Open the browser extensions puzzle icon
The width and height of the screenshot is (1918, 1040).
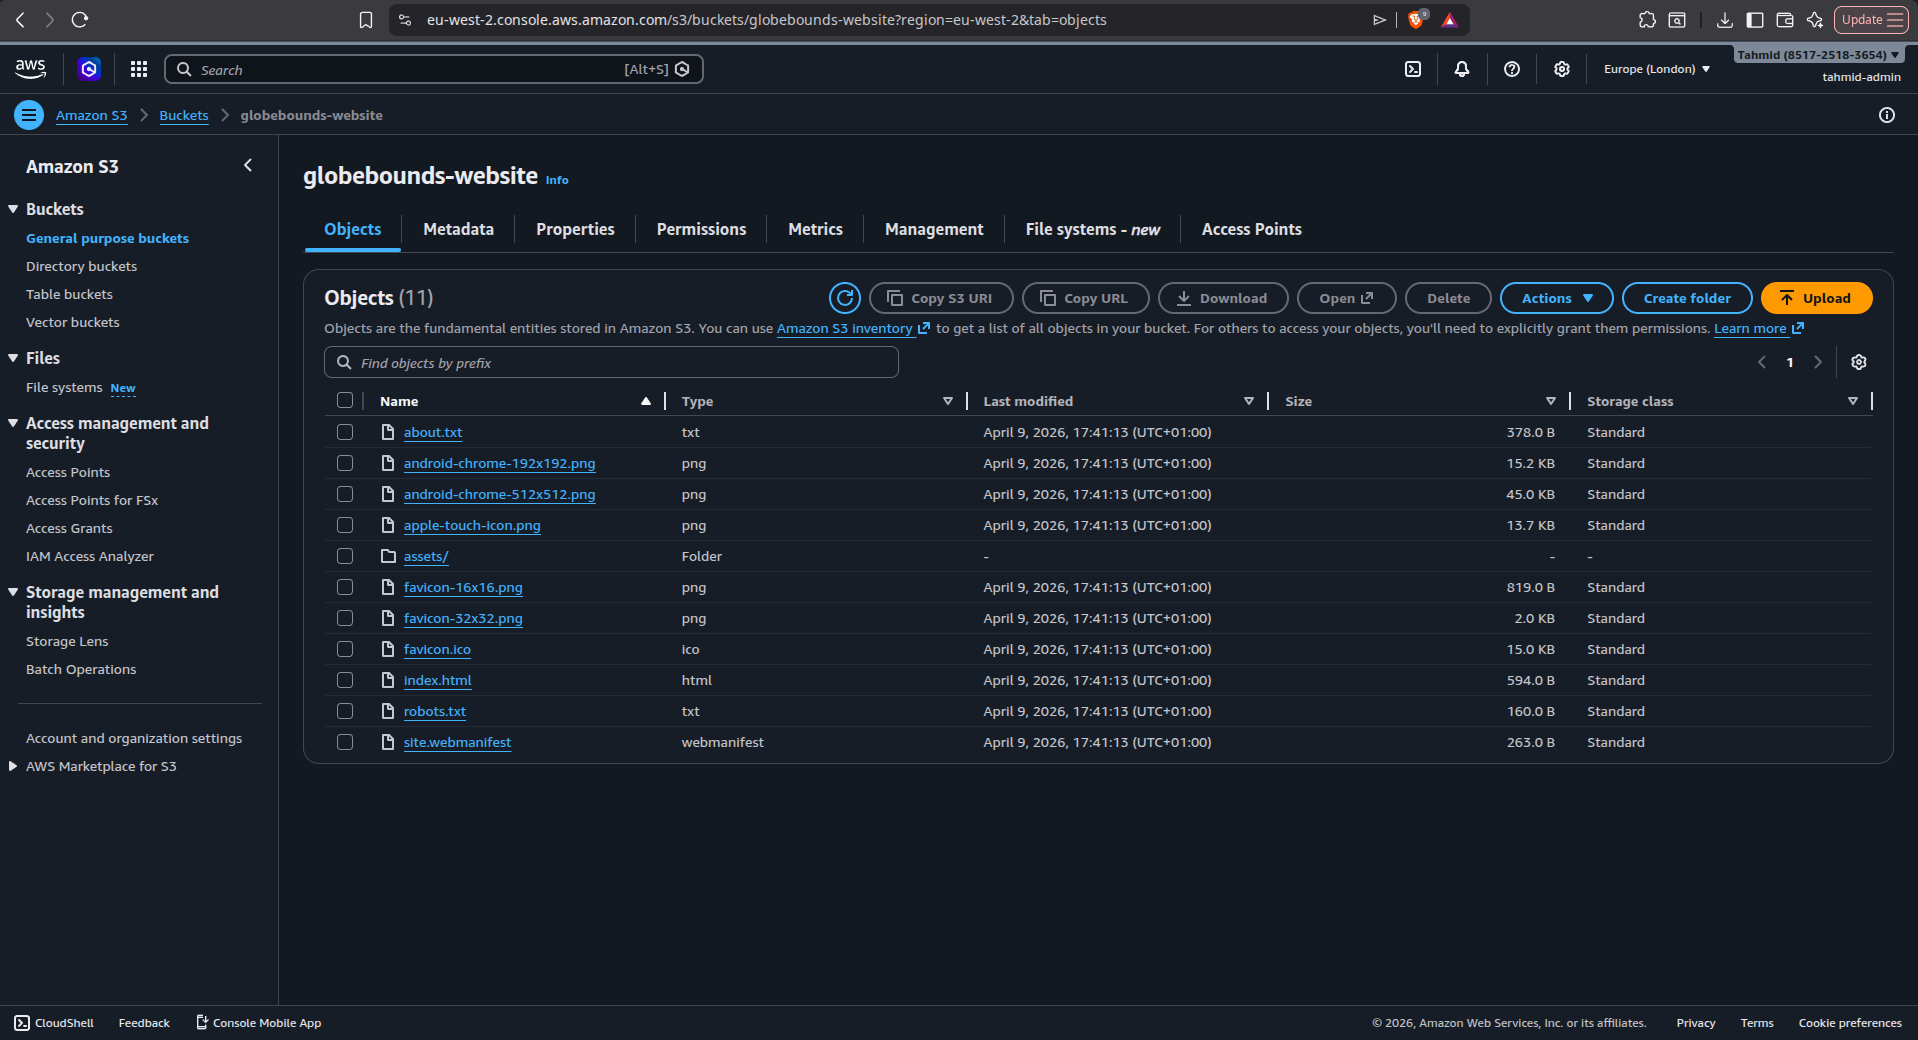pos(1647,19)
